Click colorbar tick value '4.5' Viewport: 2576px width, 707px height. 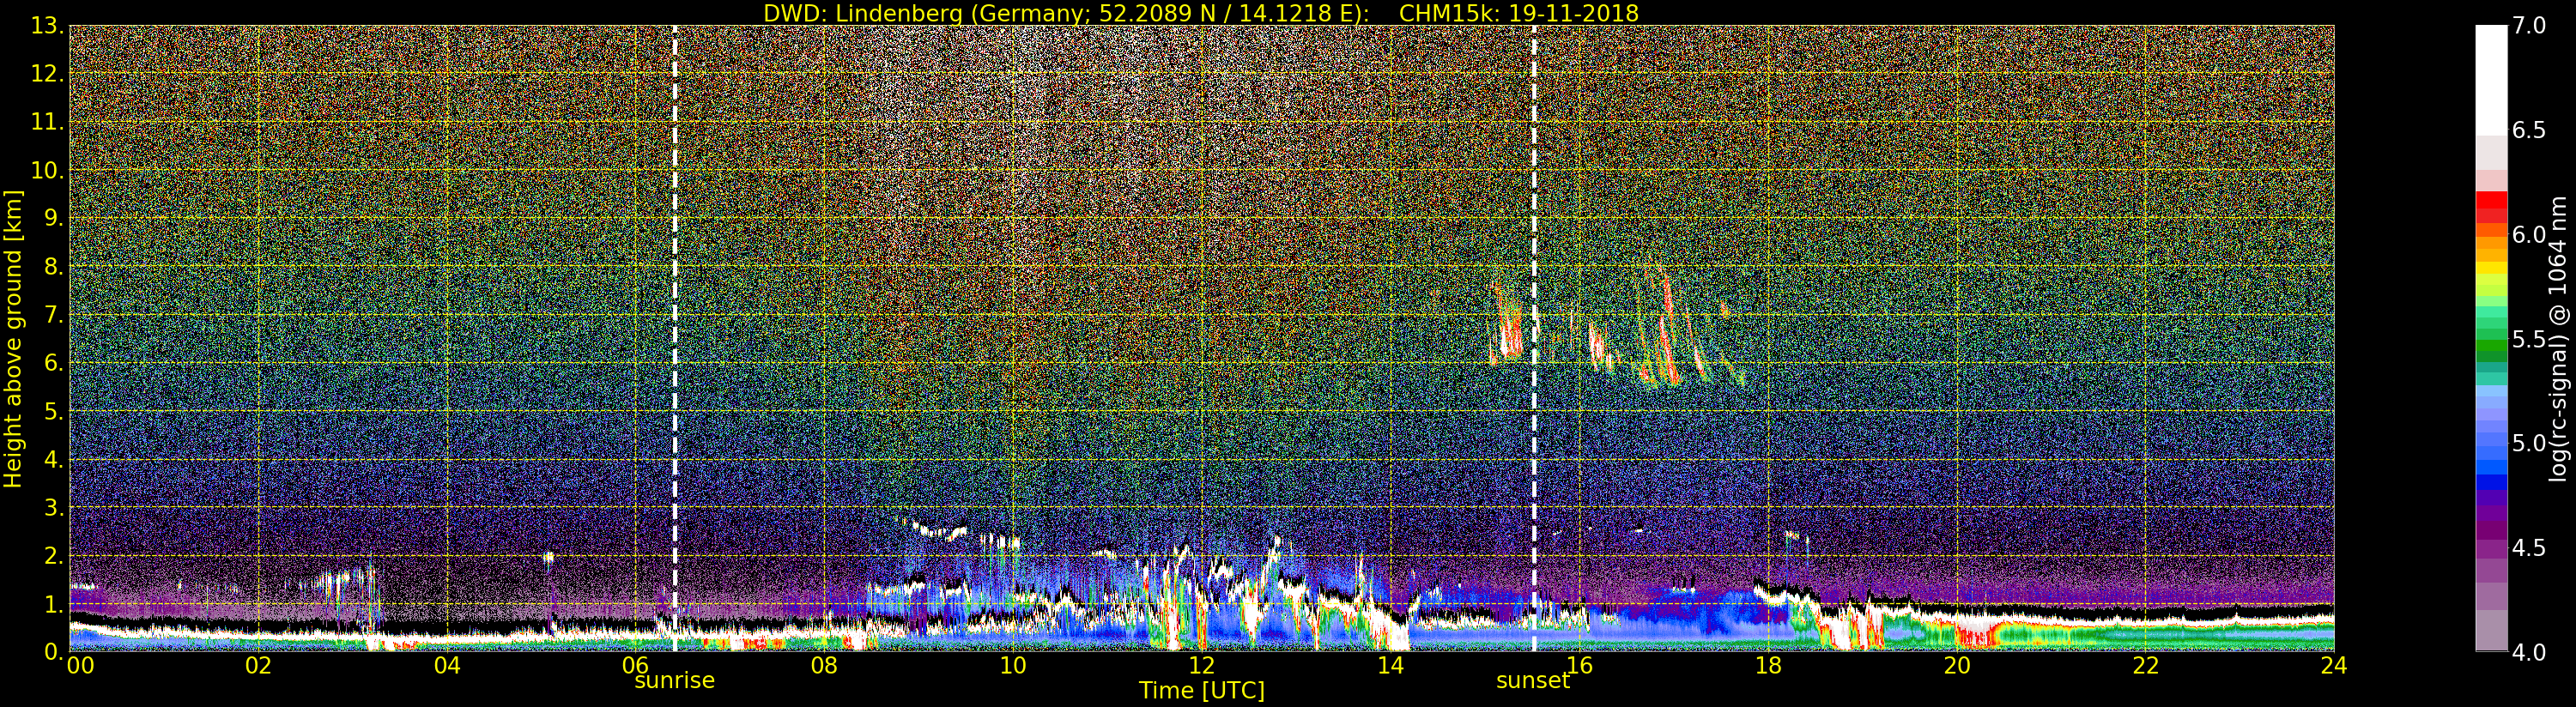[2529, 547]
